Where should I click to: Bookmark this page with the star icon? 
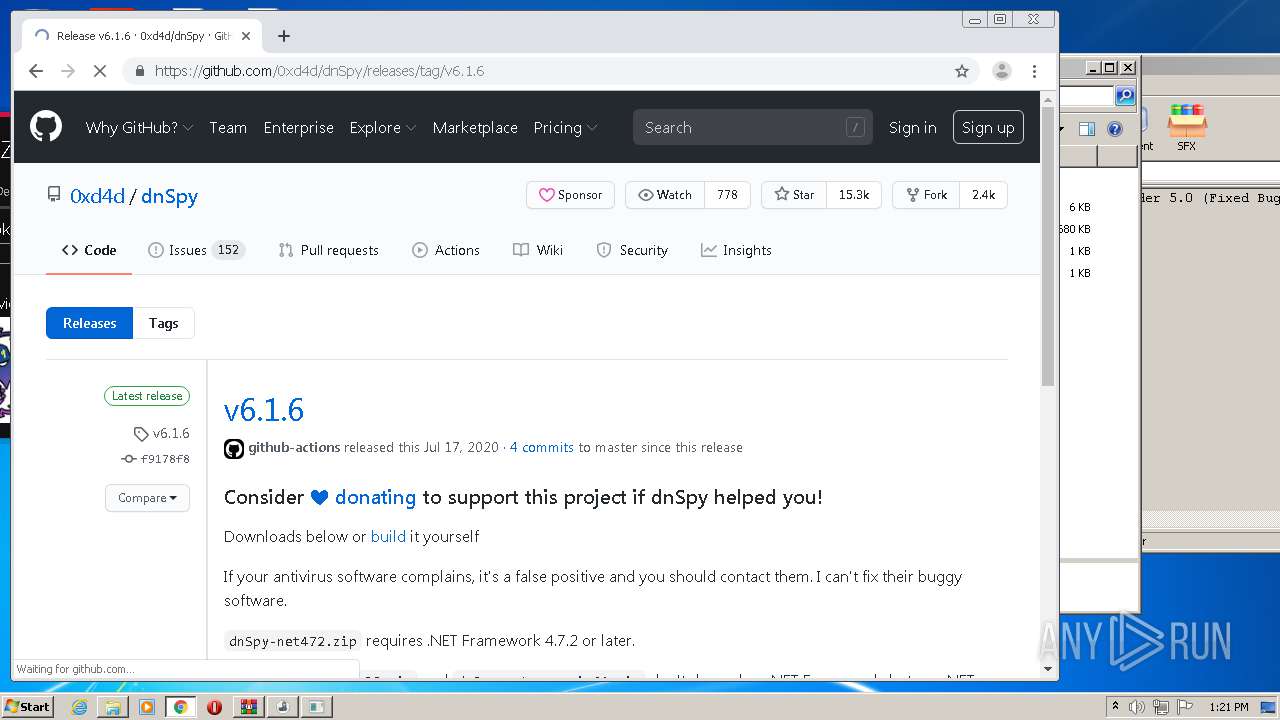962,71
